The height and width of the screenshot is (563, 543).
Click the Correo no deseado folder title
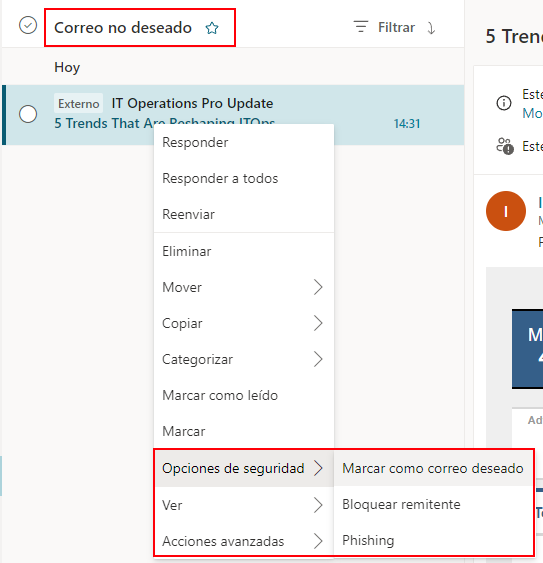click(123, 28)
